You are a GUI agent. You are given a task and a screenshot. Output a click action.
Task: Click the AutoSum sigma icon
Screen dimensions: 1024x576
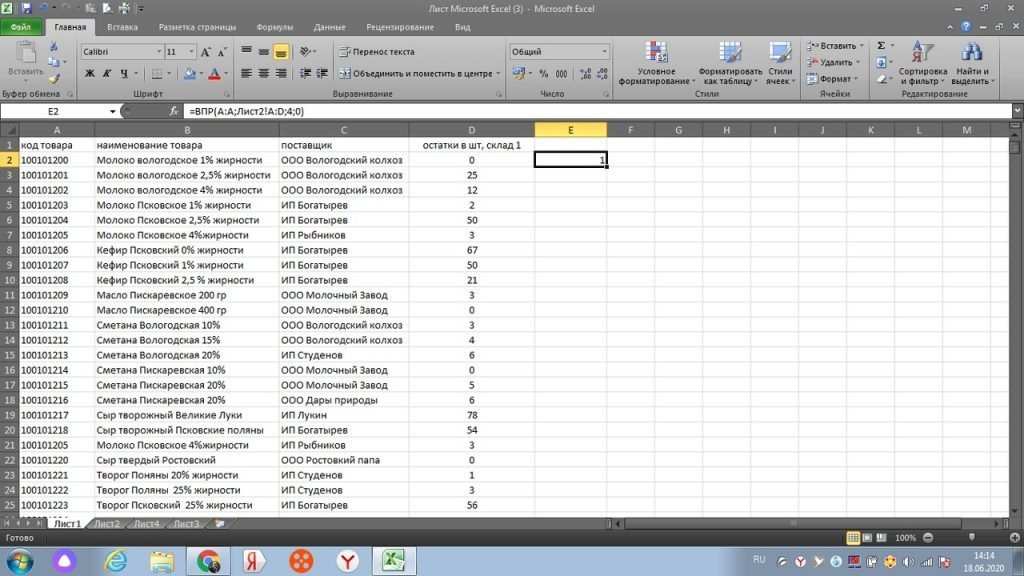[x=881, y=46]
